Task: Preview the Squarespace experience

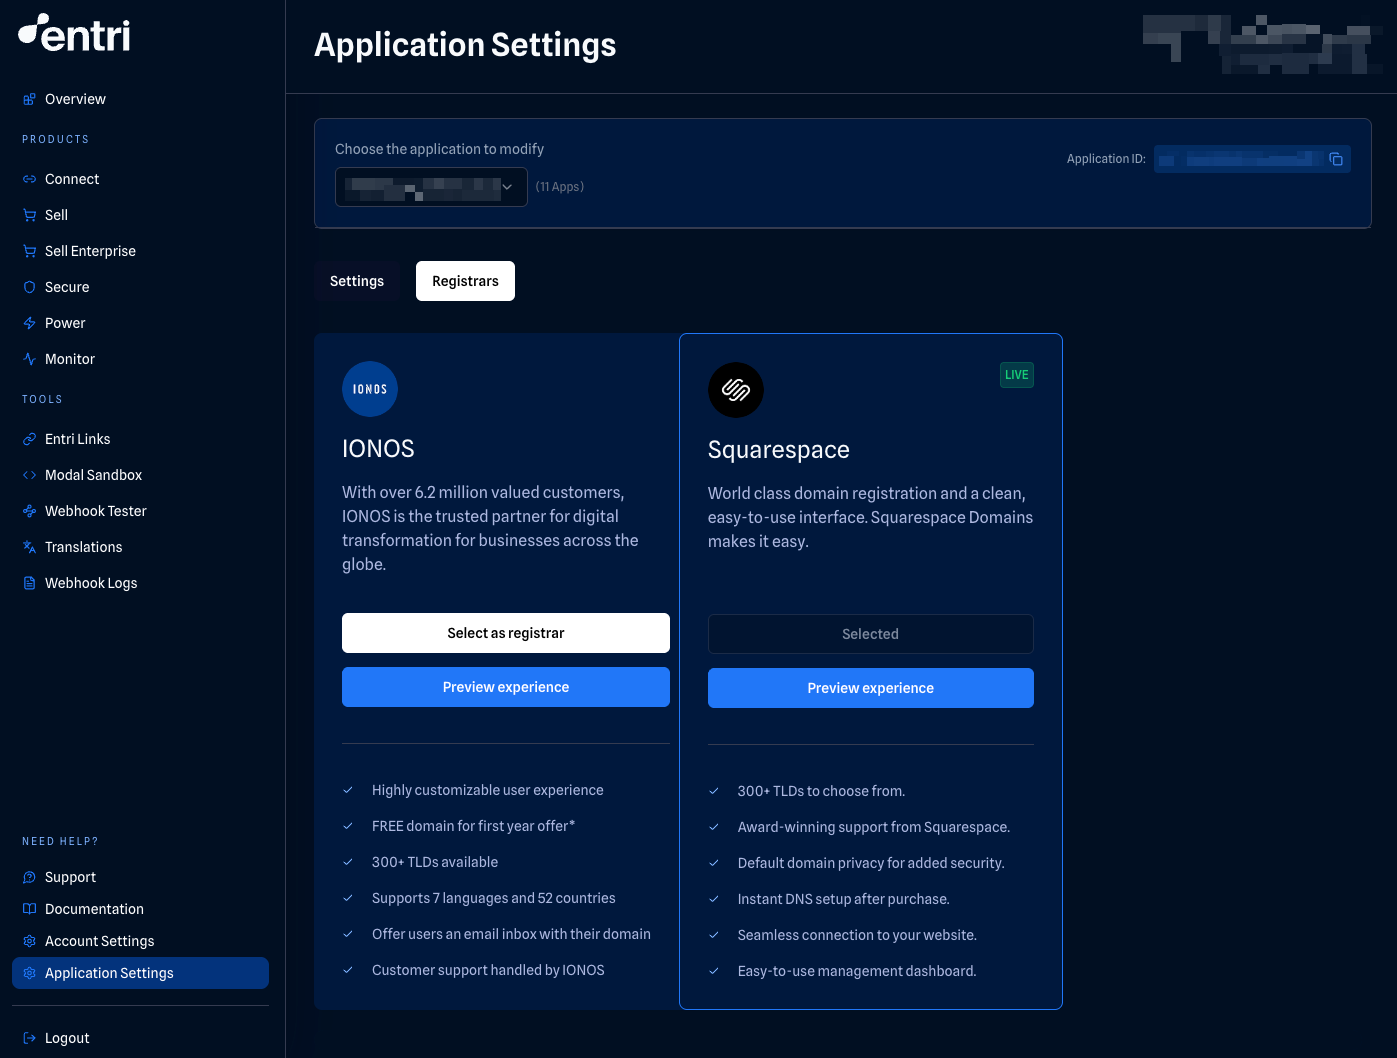Action: tap(871, 688)
